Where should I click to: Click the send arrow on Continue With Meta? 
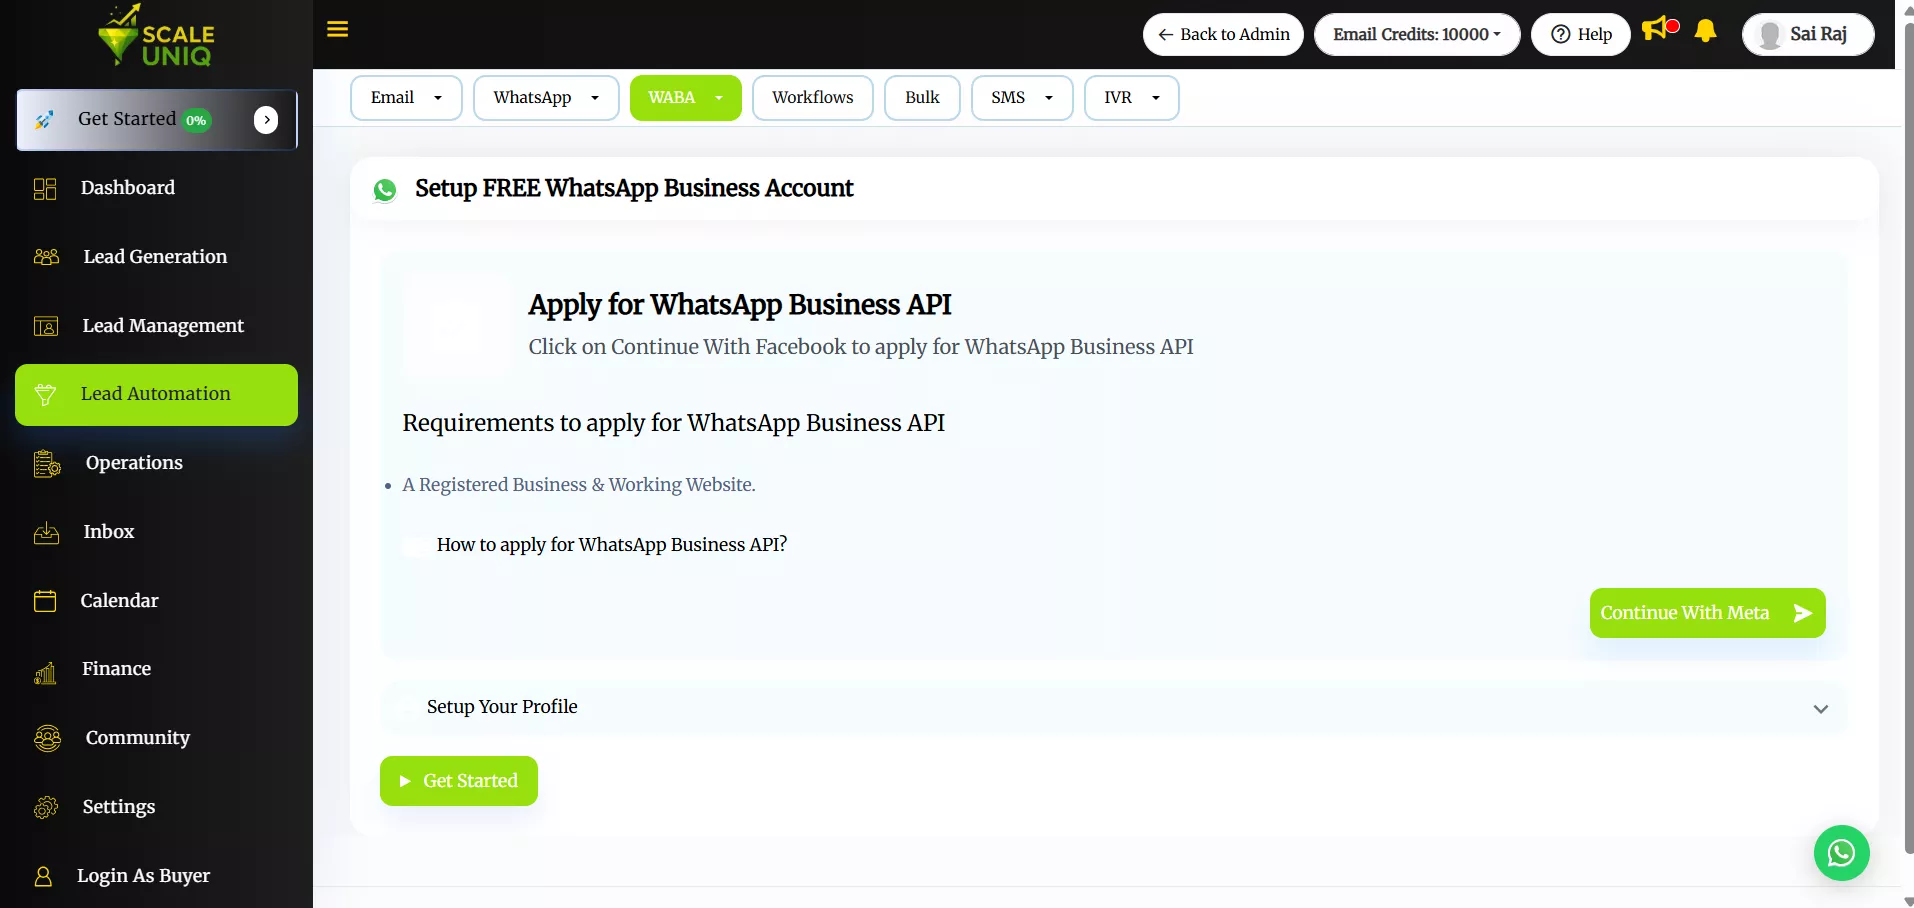[x=1802, y=613]
